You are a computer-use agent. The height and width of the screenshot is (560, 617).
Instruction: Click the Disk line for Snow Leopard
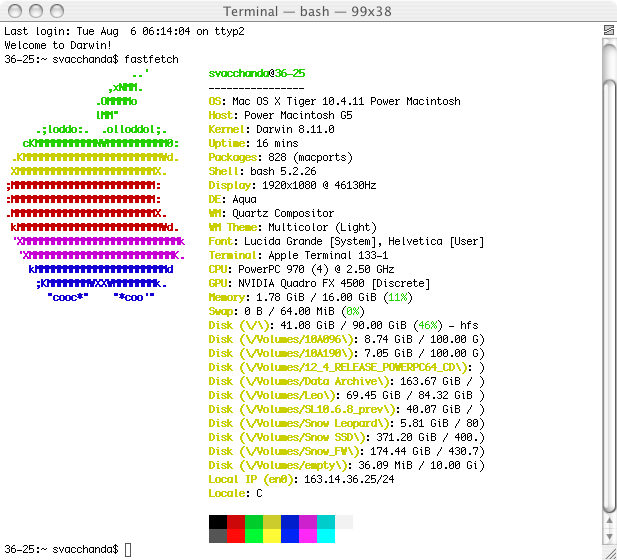[347, 423]
